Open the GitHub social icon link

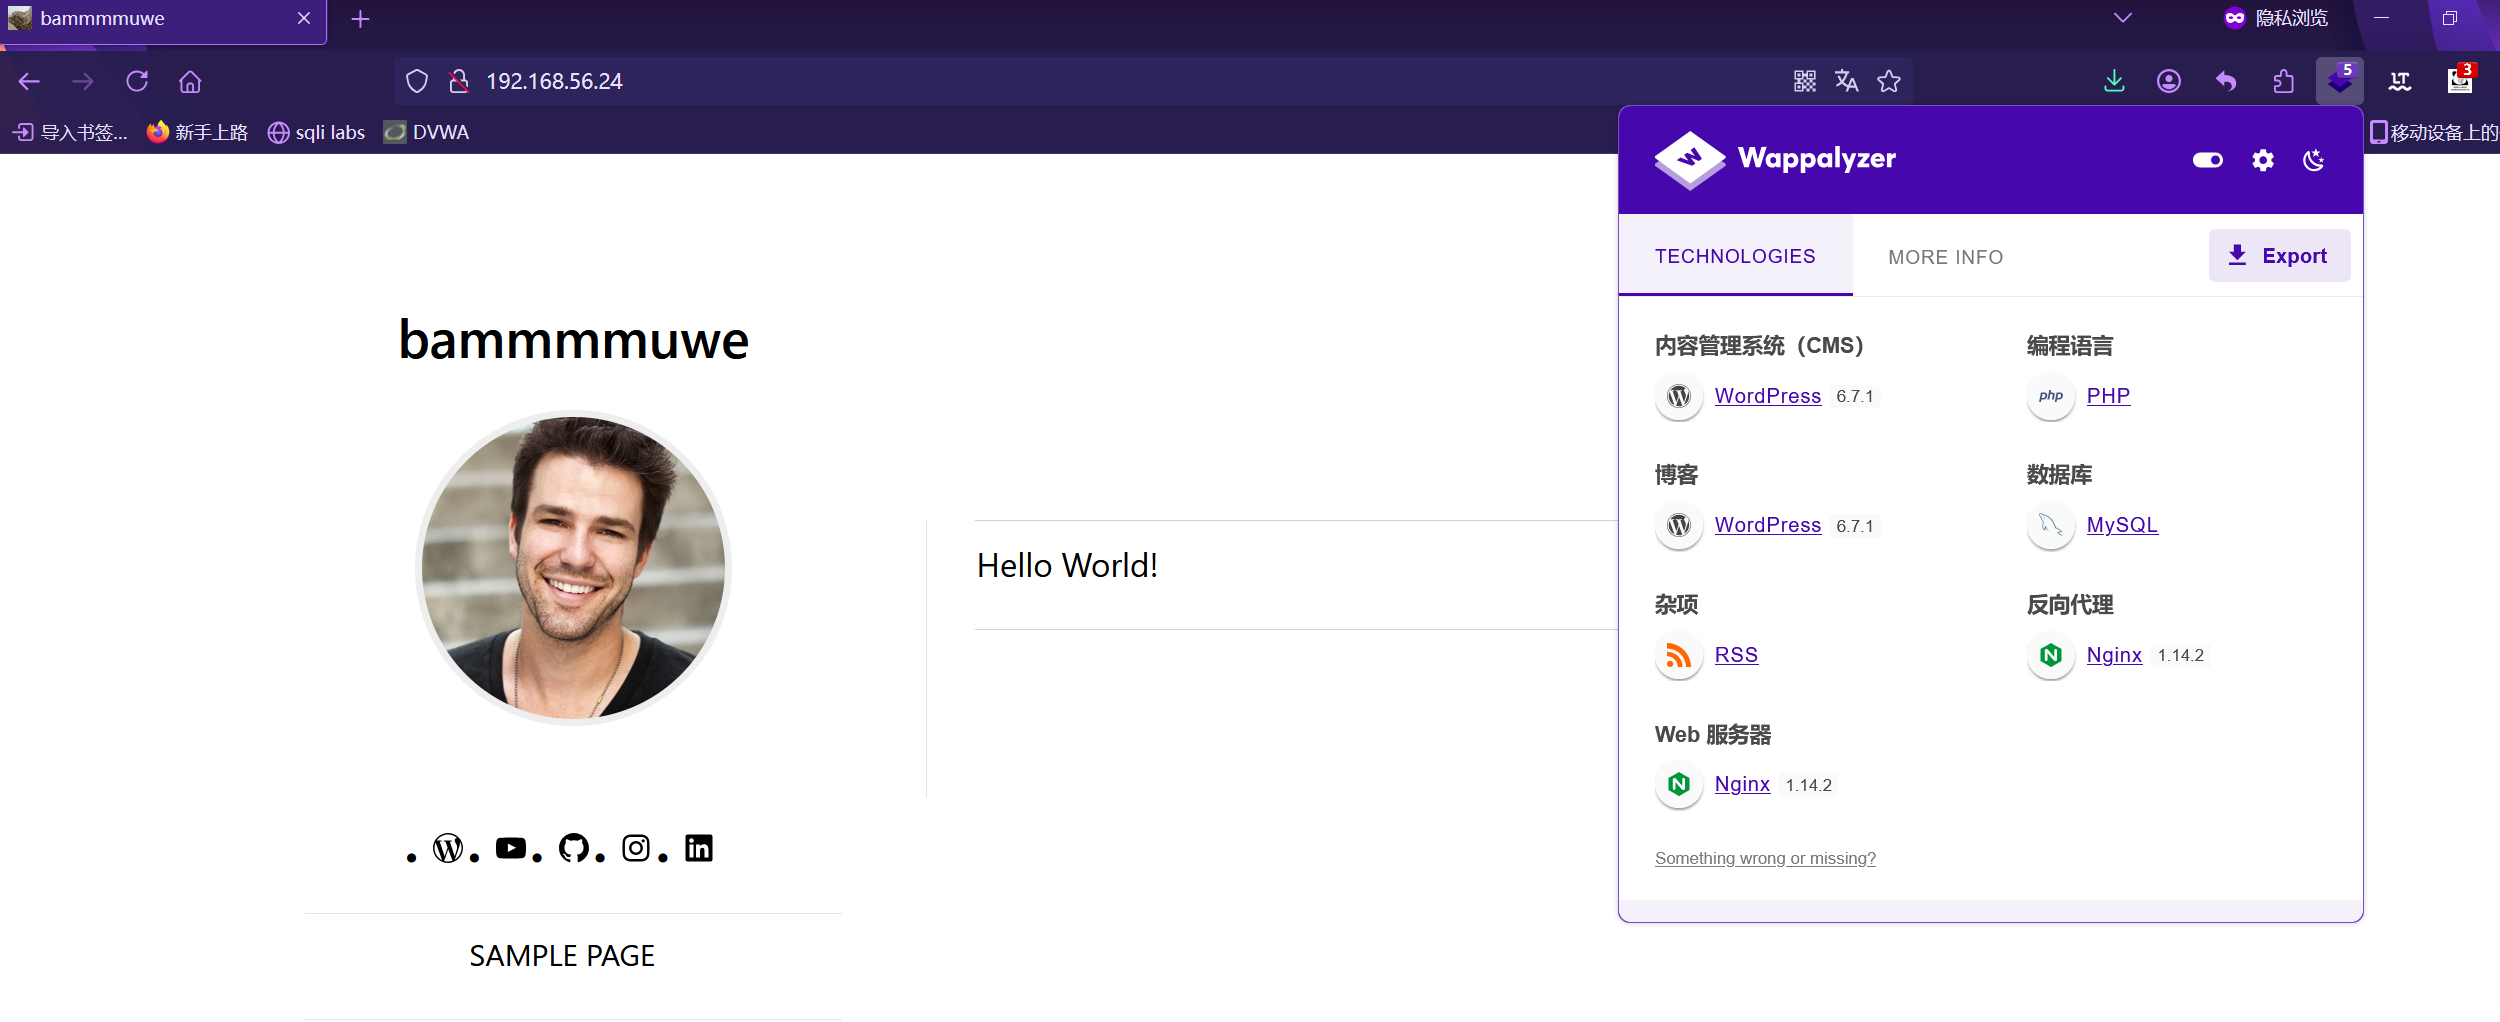coord(573,848)
